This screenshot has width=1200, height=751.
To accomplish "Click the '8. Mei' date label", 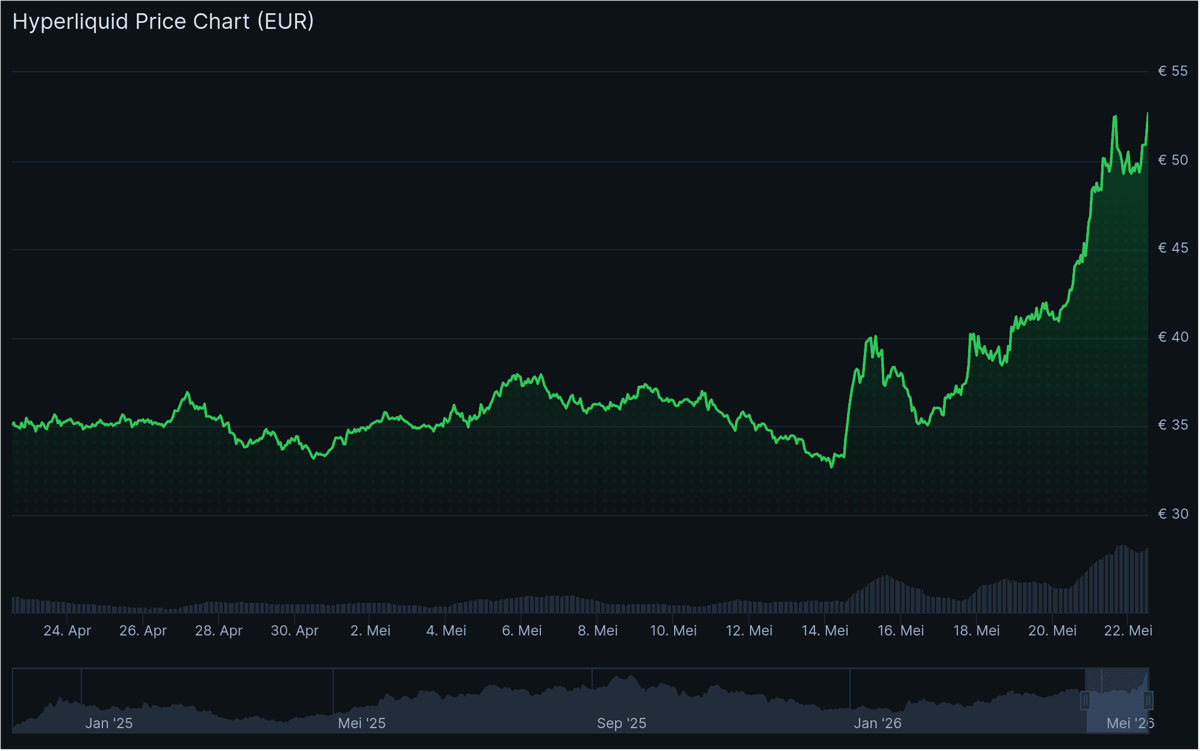I will 598,631.
